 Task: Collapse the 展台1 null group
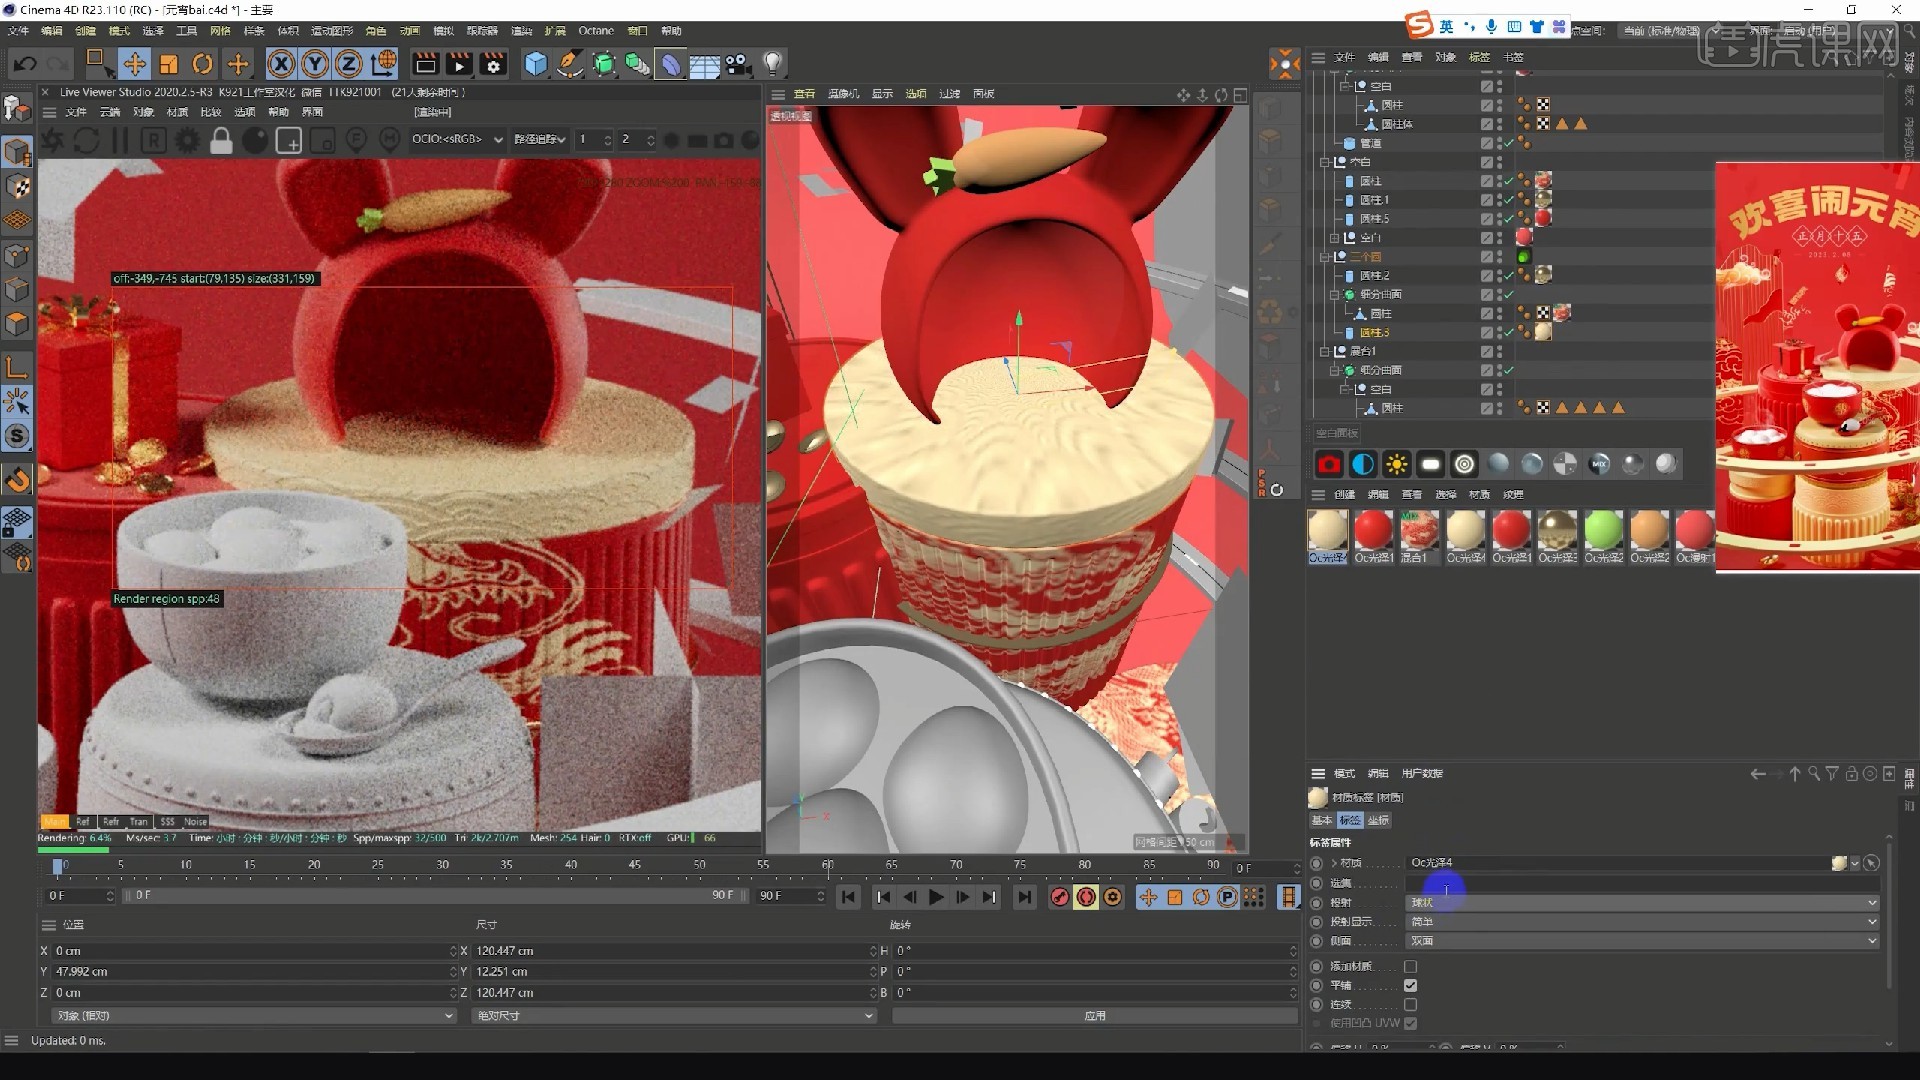coord(1325,351)
